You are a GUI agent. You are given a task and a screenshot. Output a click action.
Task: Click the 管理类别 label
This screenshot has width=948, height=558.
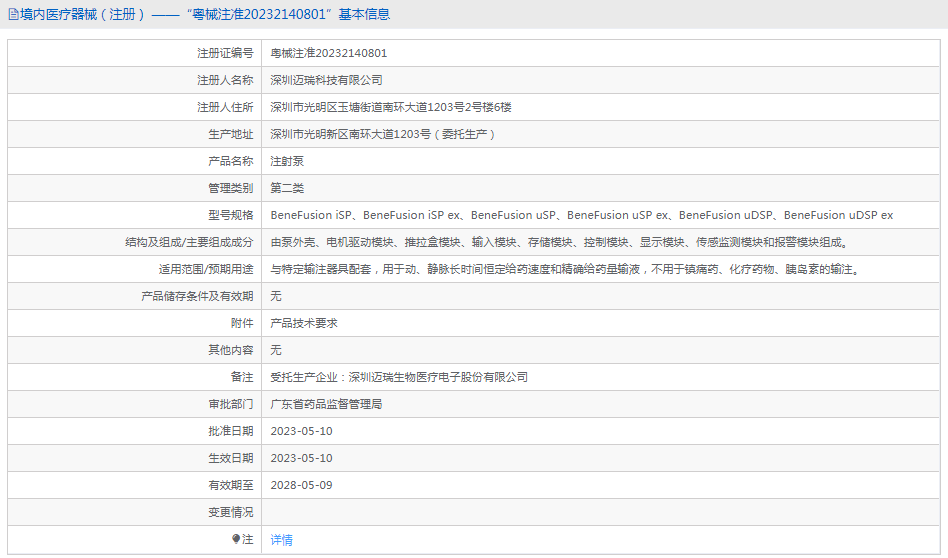pyautogui.click(x=230, y=188)
